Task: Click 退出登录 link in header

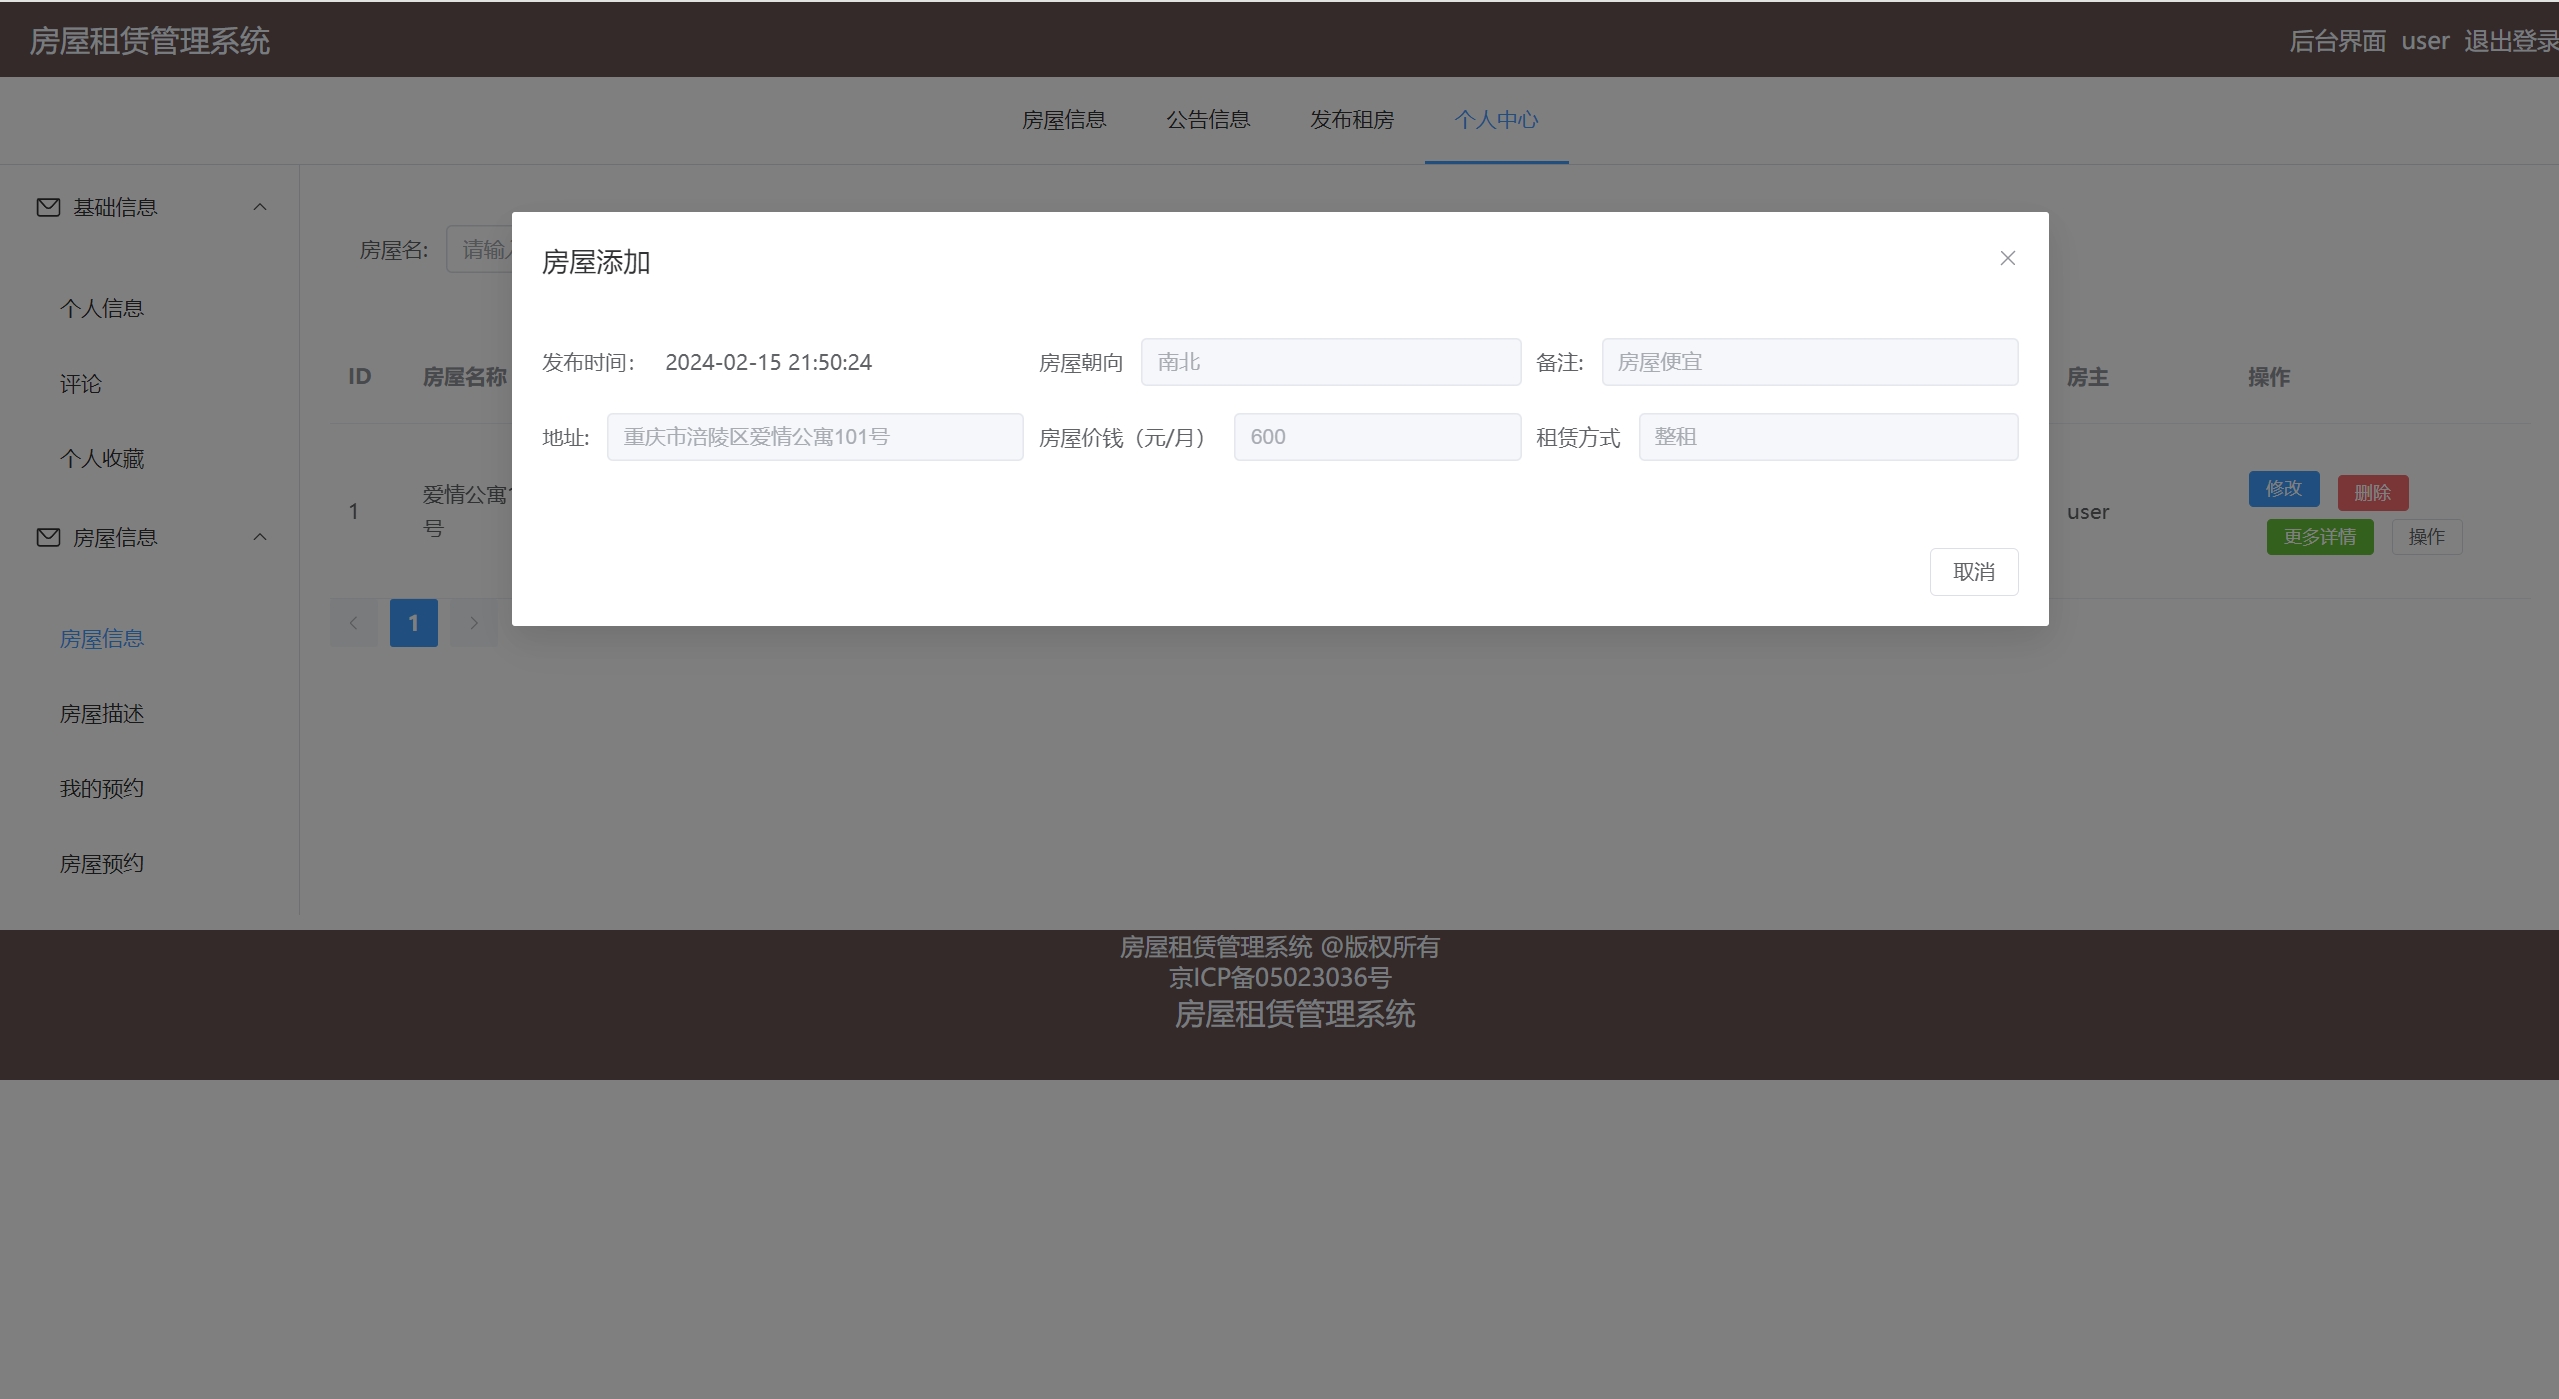Action: [x=2510, y=41]
